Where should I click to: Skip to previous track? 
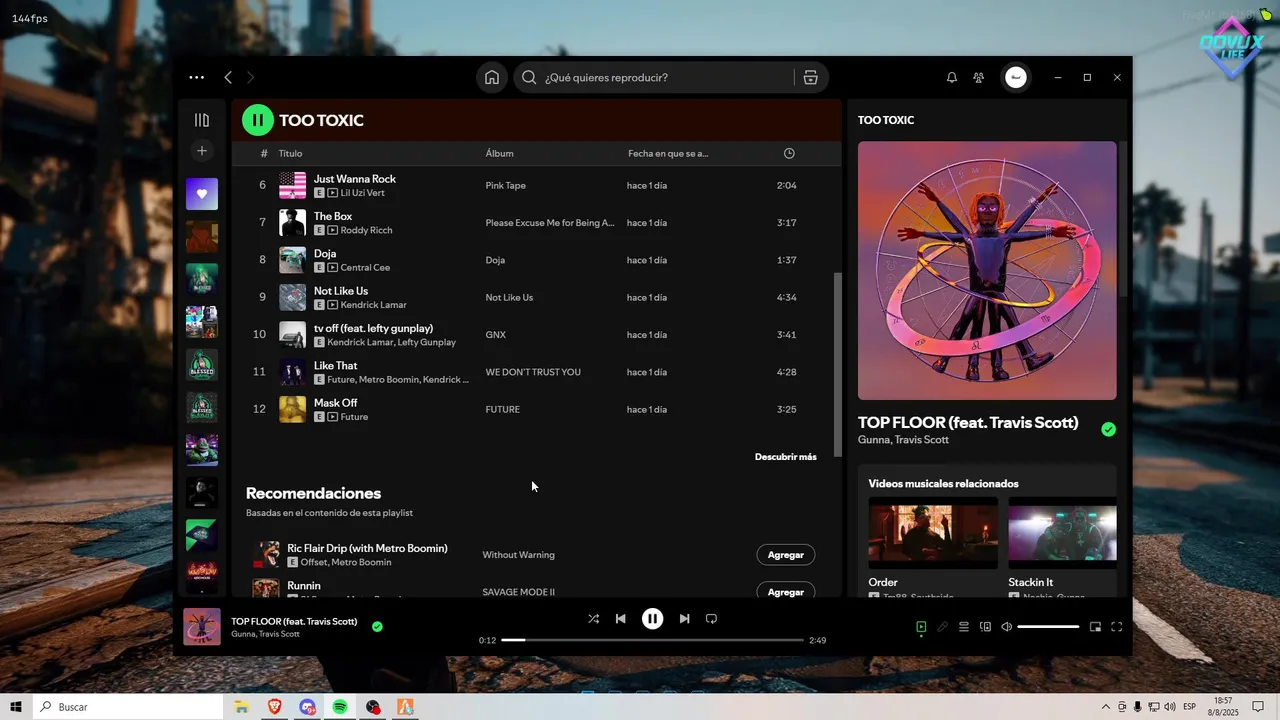(620, 619)
